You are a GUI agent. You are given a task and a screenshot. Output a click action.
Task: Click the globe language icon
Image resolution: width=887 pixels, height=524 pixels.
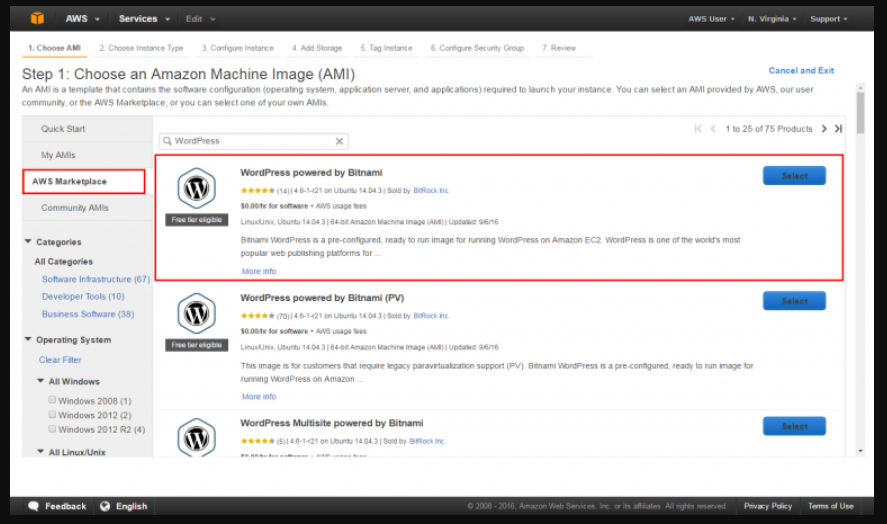(104, 506)
